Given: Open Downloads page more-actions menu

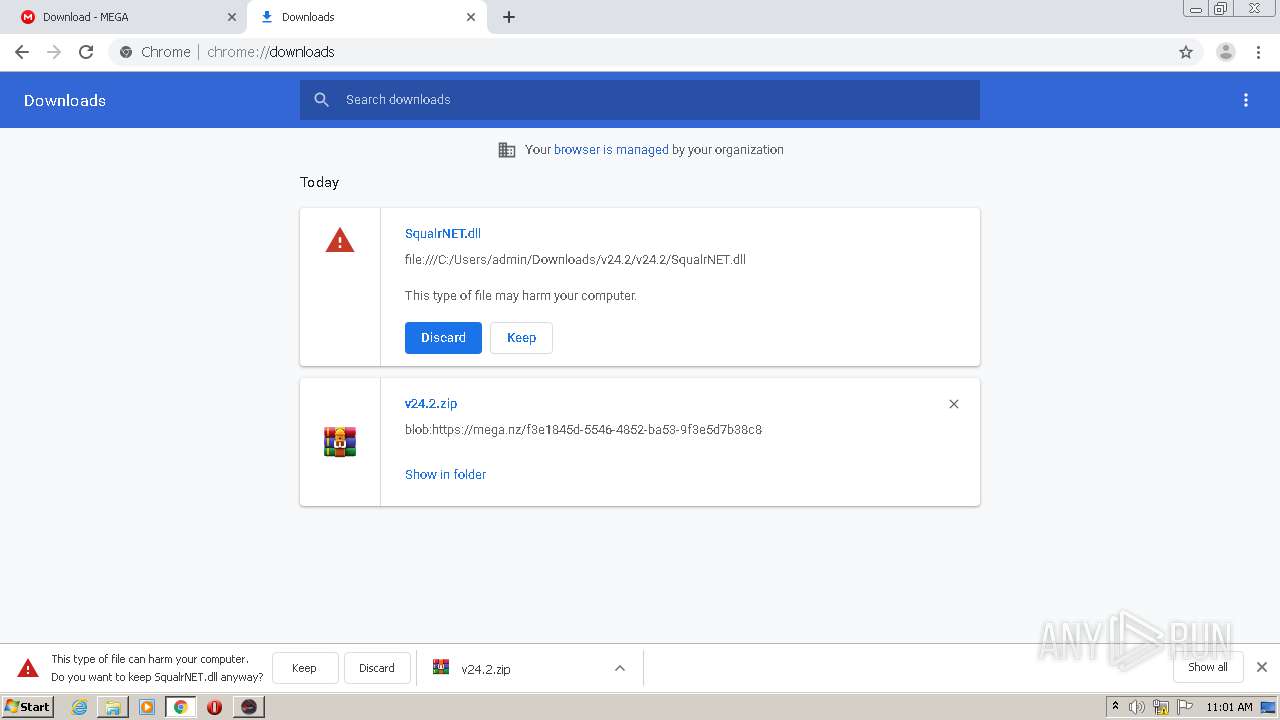Looking at the screenshot, I should pos(1246,100).
